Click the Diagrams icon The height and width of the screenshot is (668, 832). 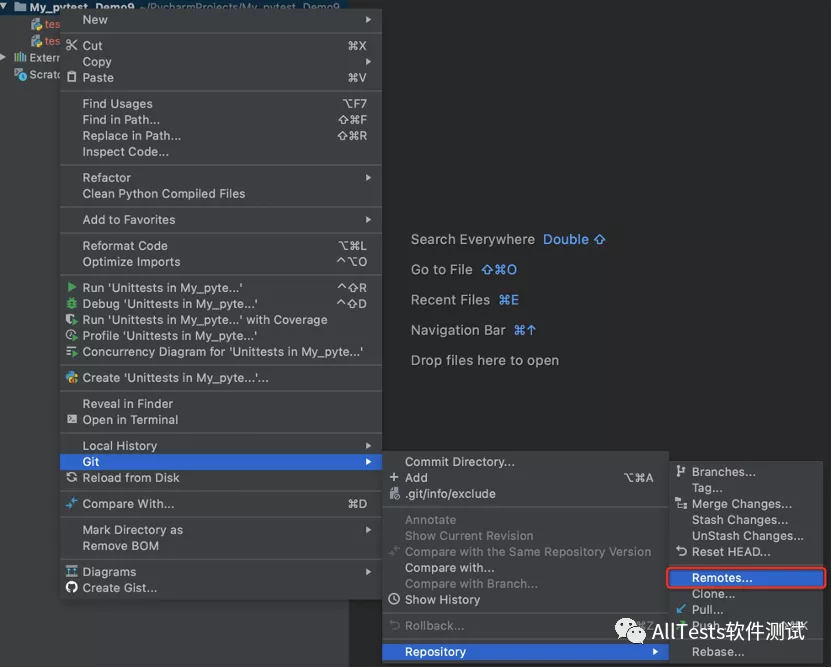[72, 571]
